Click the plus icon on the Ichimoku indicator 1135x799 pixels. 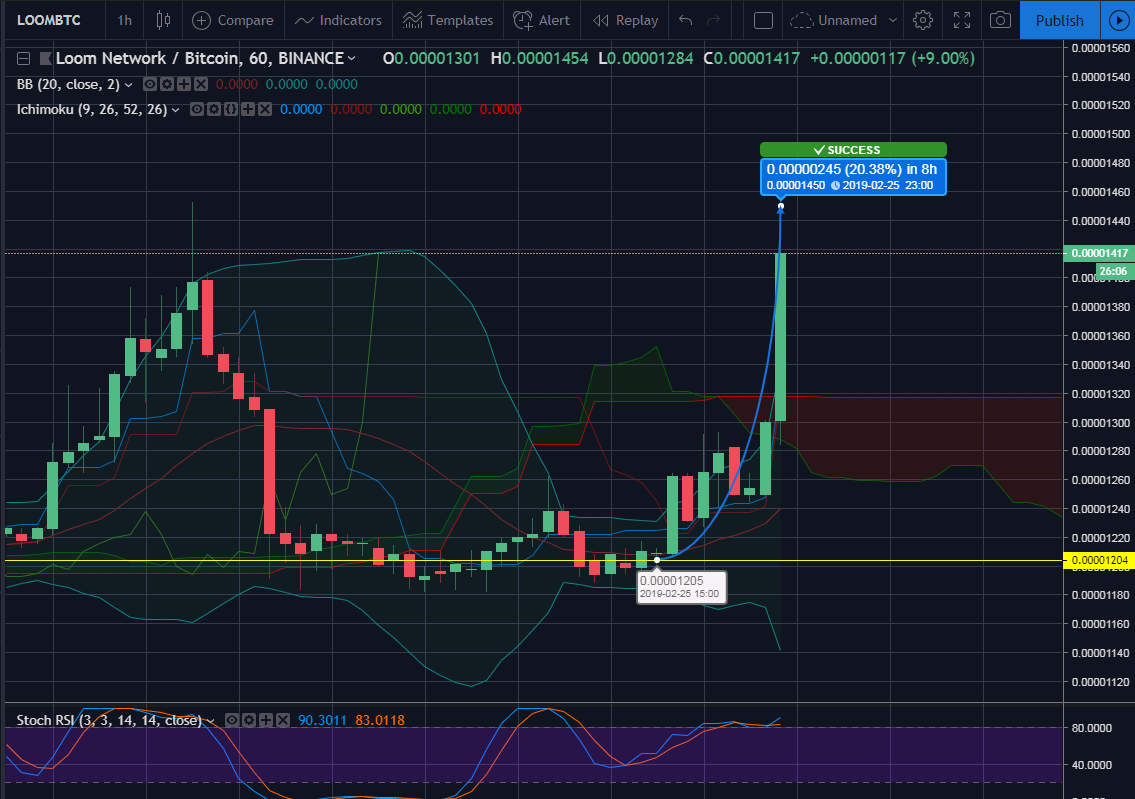(248, 109)
